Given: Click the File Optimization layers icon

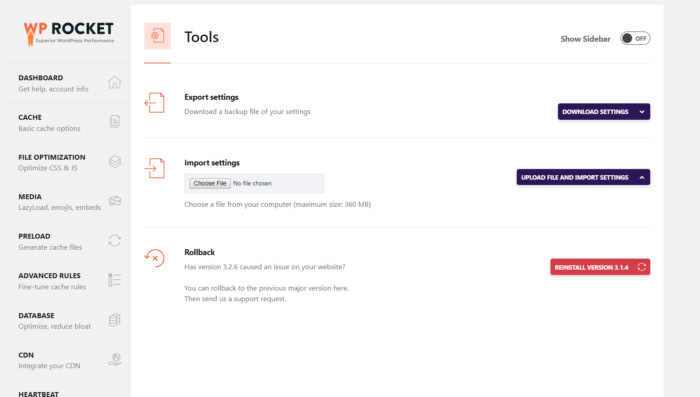Looking at the screenshot, I should click(x=115, y=161).
